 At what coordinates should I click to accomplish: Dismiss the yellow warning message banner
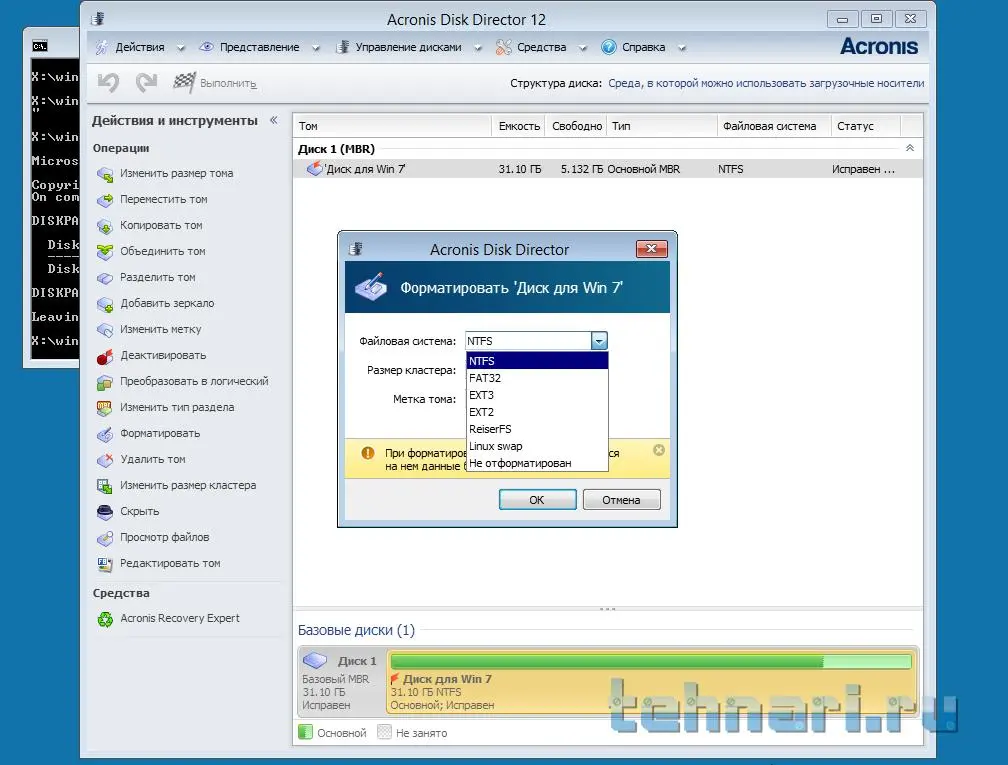[658, 450]
